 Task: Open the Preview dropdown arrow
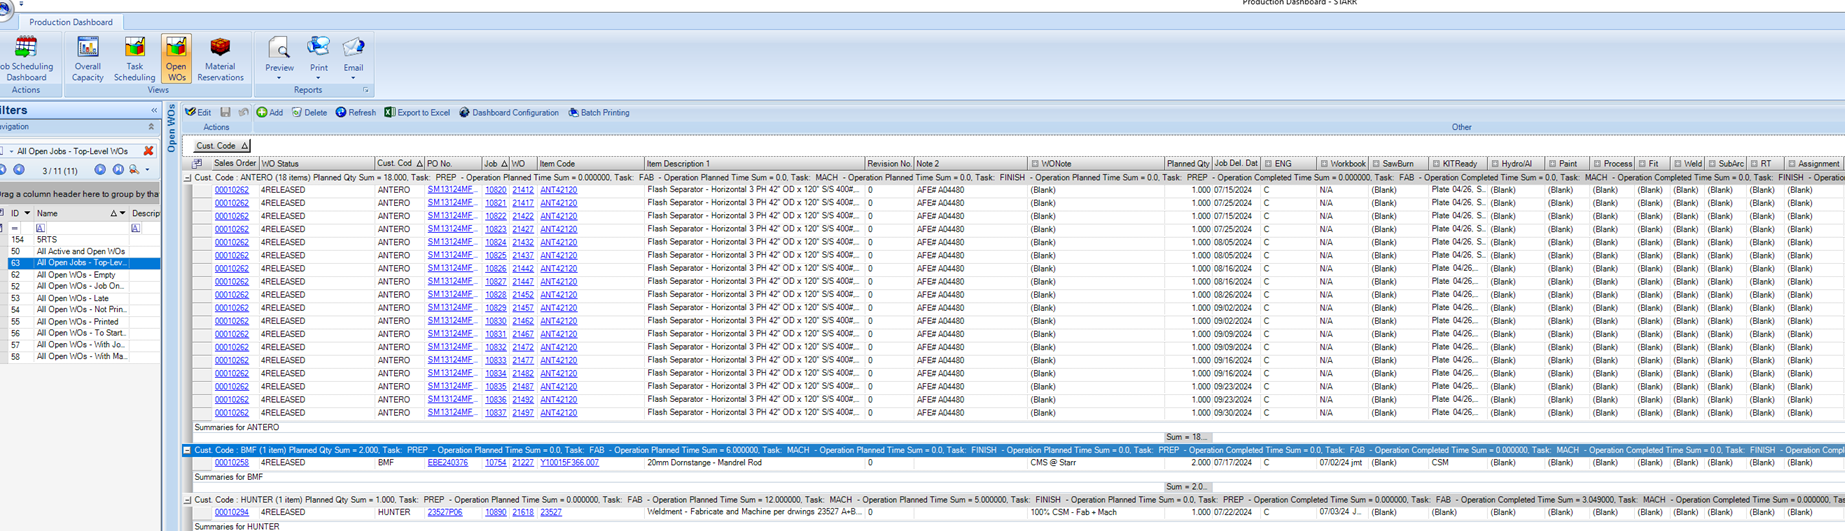(x=279, y=78)
